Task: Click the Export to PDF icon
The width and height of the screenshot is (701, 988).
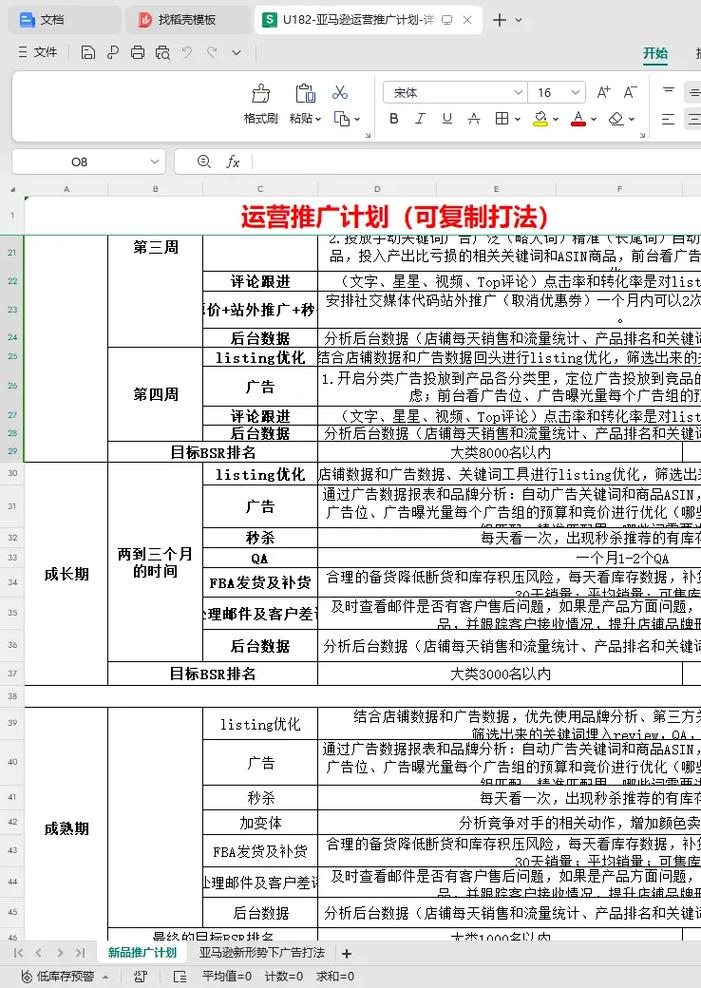Action: pos(113,53)
